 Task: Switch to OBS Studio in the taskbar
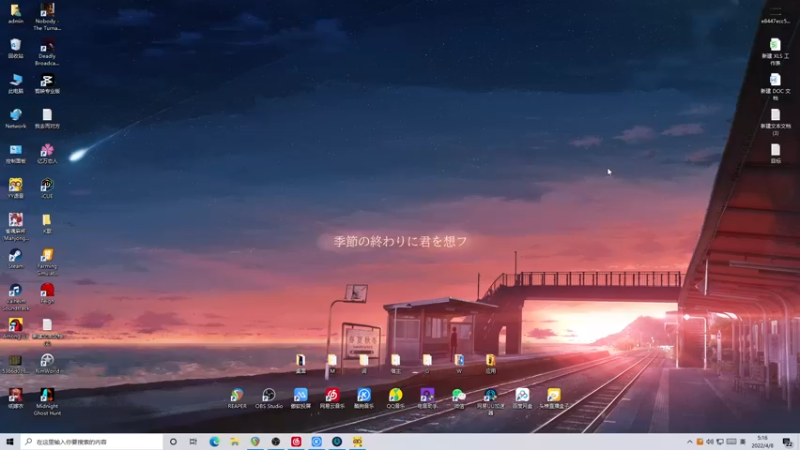pyautogui.click(x=276, y=441)
